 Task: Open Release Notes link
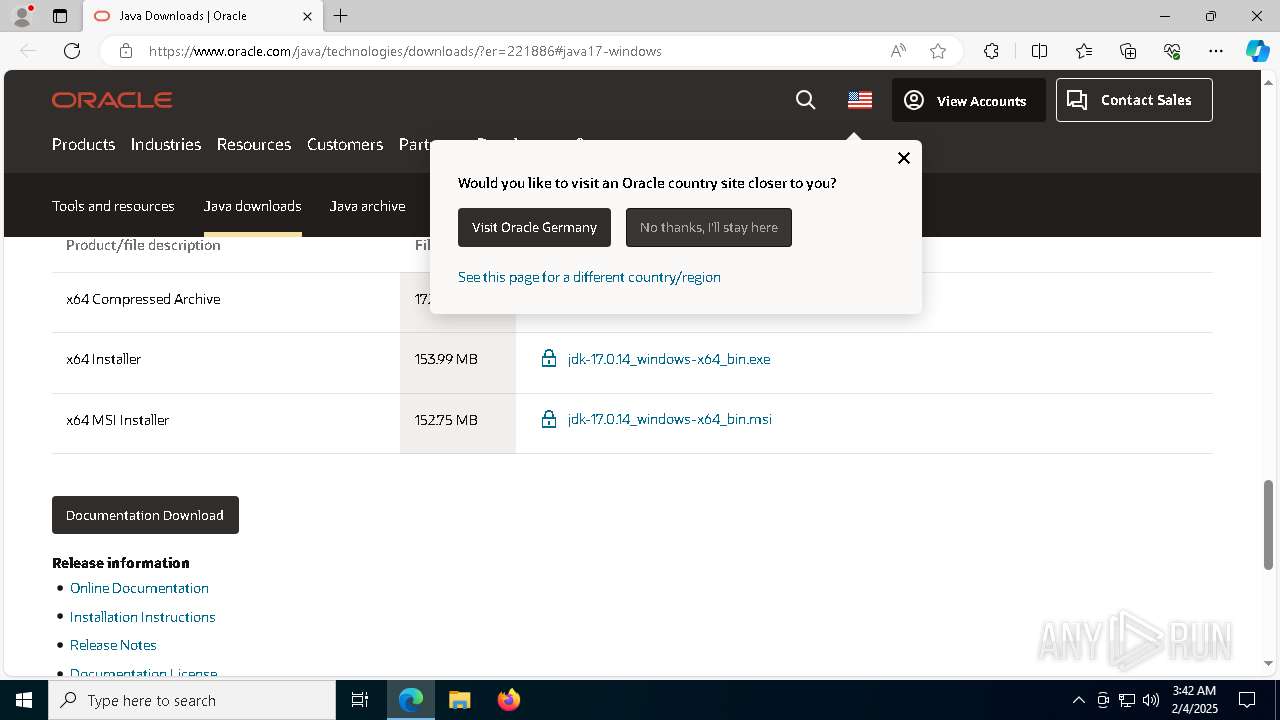113,645
